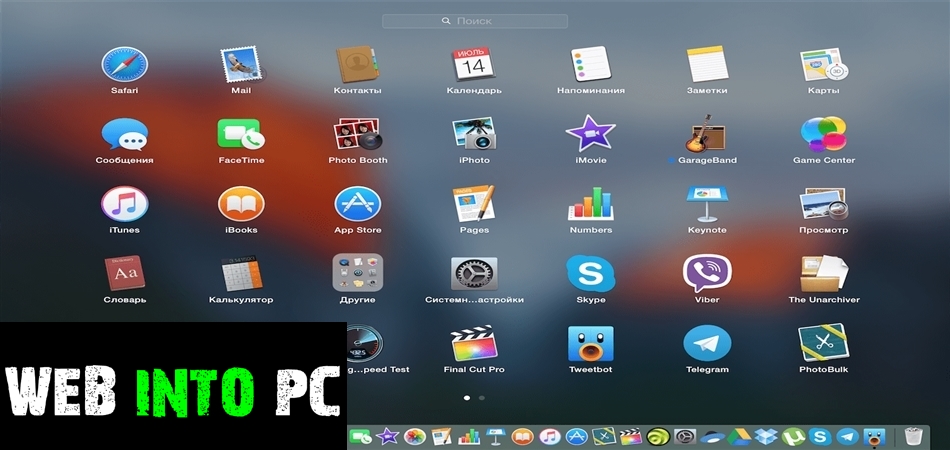
Task: Click the uTorrent icon in the Dock
Action: coord(793,436)
